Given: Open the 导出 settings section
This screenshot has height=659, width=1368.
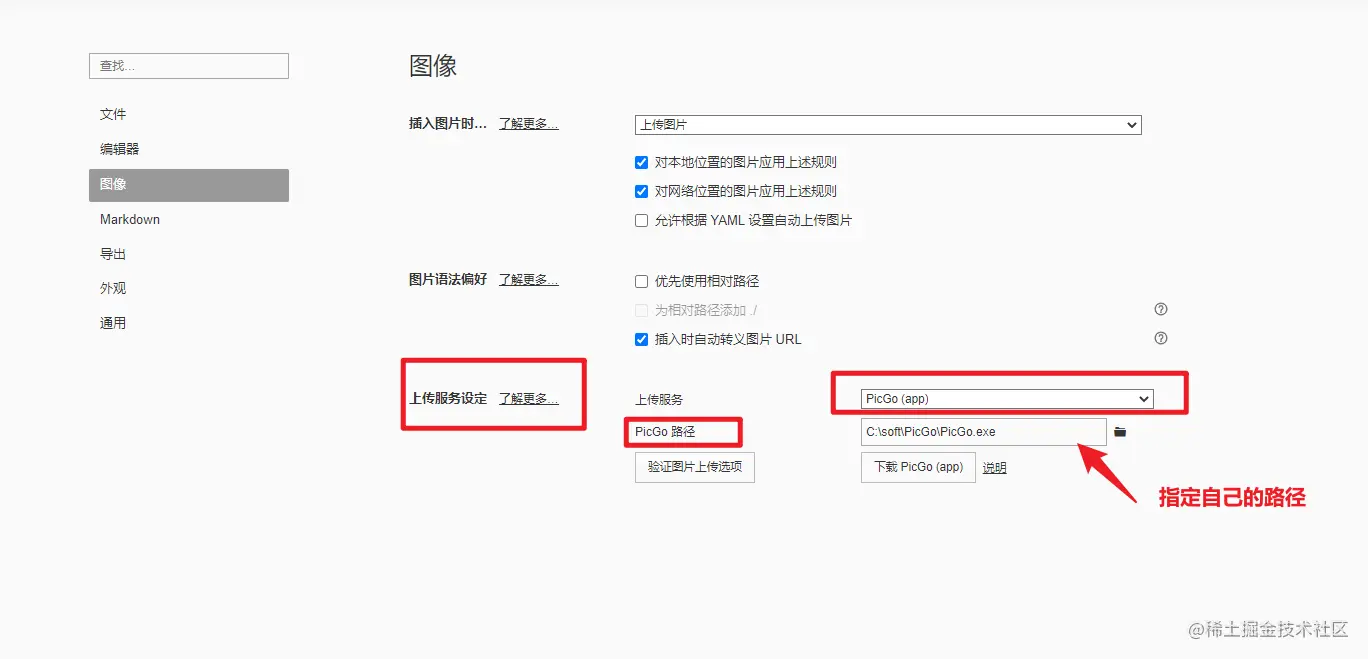Looking at the screenshot, I should [189, 254].
